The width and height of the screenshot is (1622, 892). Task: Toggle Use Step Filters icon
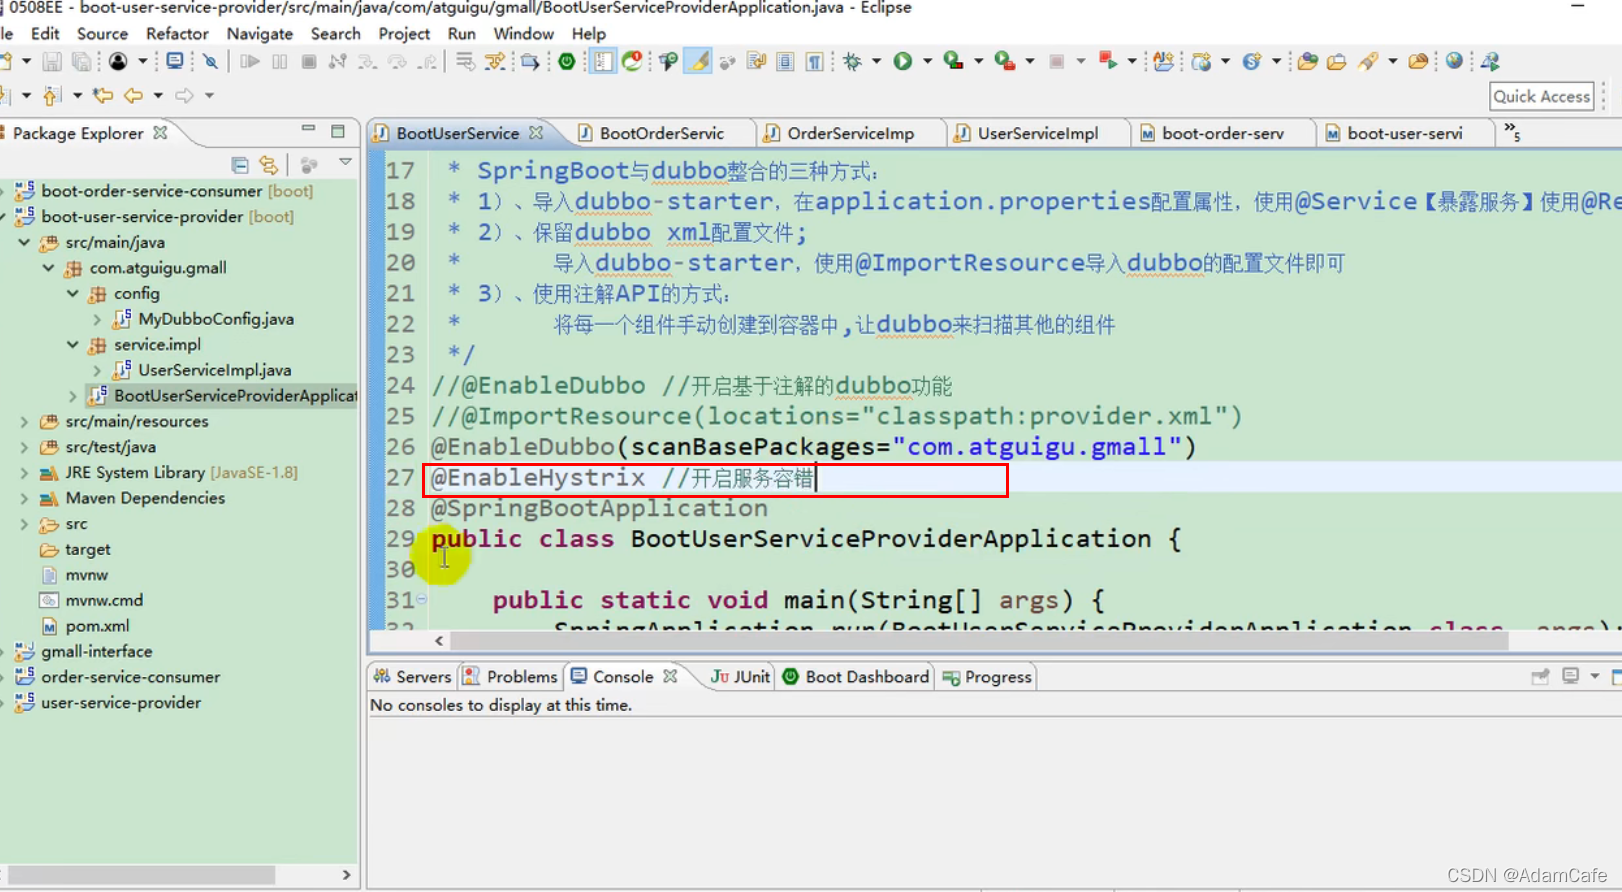495,62
